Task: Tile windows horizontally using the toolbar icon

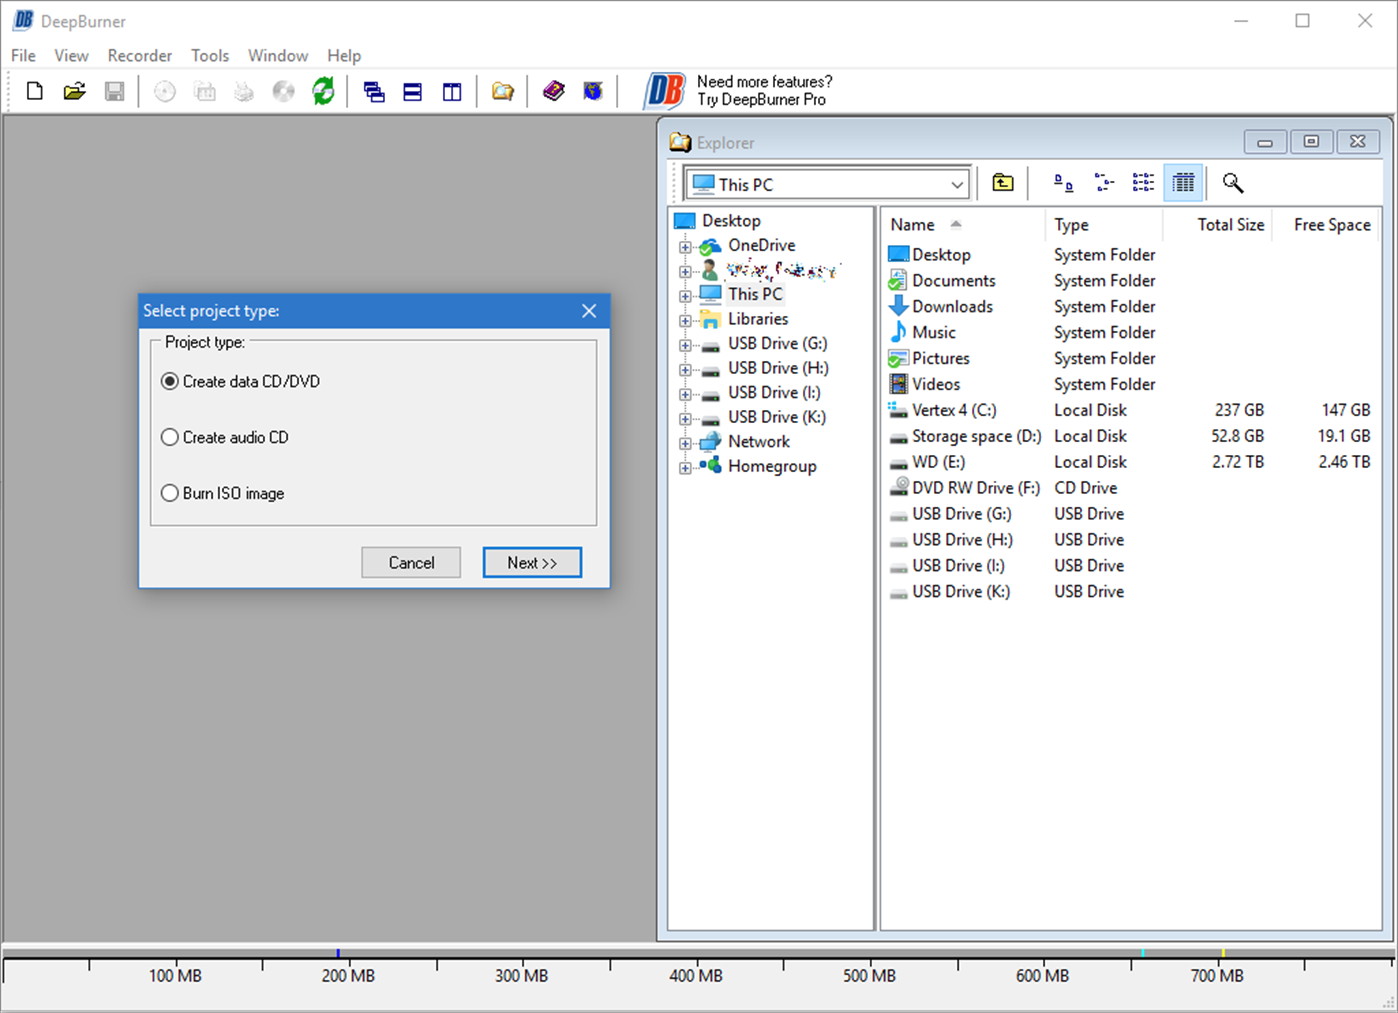Action: tap(412, 92)
